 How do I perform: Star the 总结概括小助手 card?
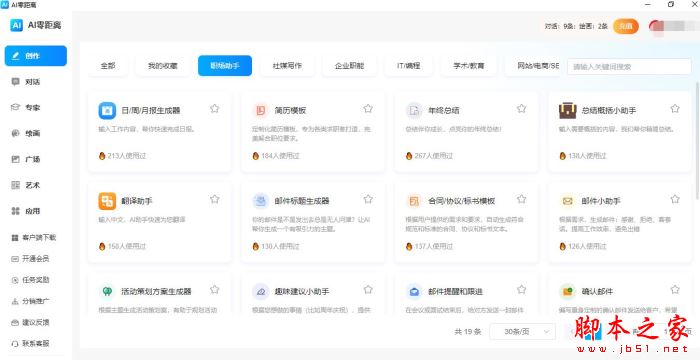click(x=675, y=109)
